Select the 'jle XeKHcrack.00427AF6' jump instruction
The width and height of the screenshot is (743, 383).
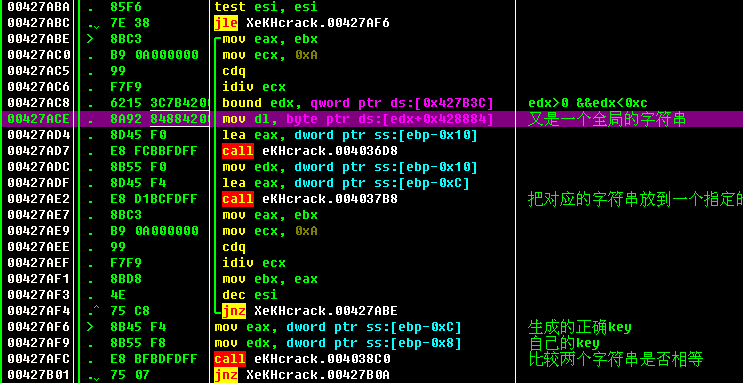pos(302,23)
